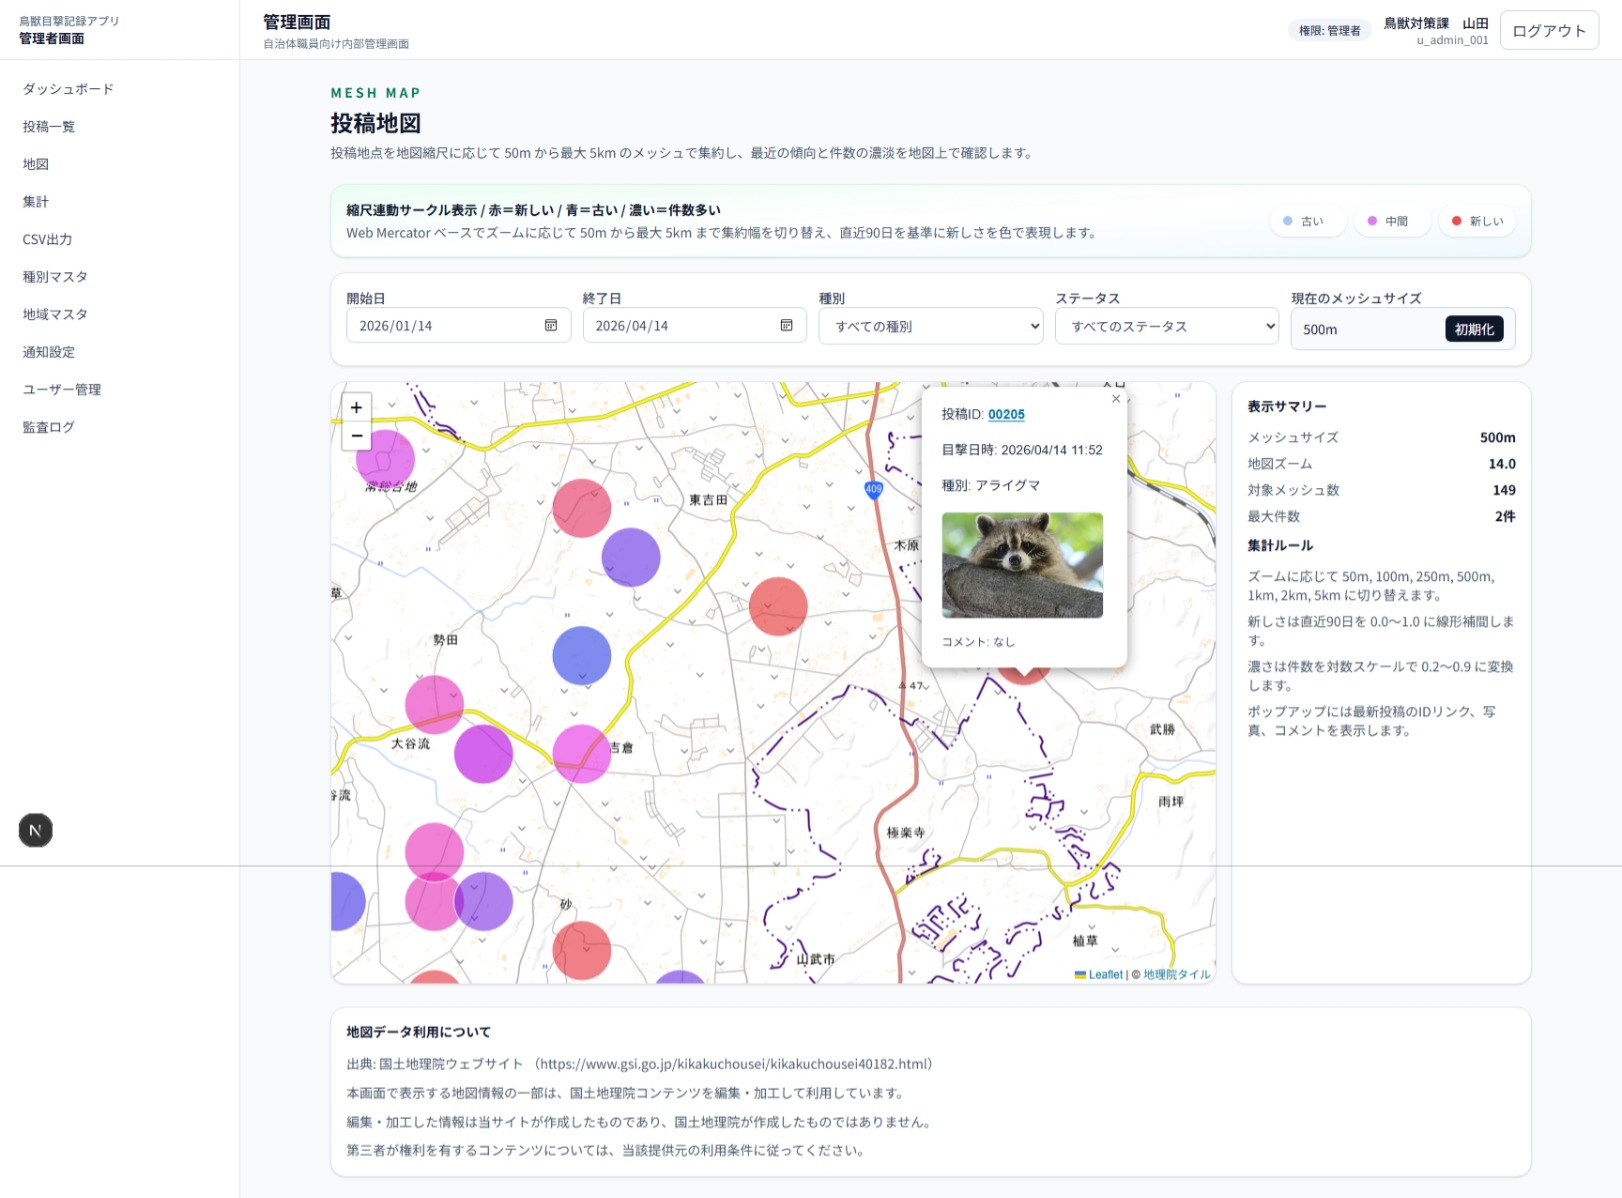Click the 地理院タイル attribution link
Screen dimensions: 1622x1198
1176,974
